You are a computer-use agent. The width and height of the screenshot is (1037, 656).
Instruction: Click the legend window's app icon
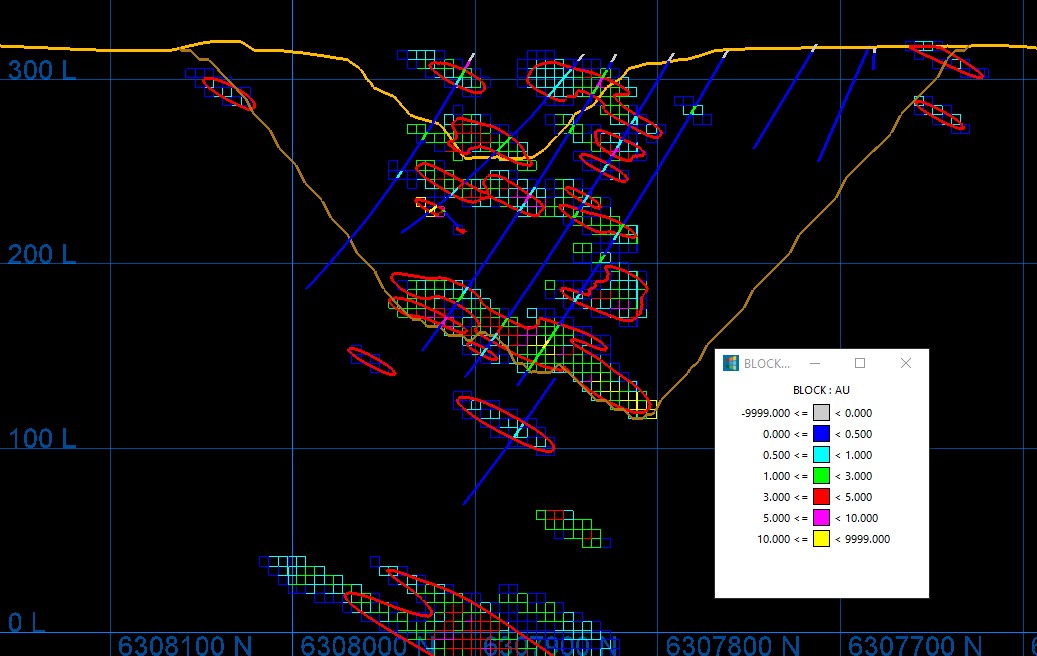(x=731, y=363)
